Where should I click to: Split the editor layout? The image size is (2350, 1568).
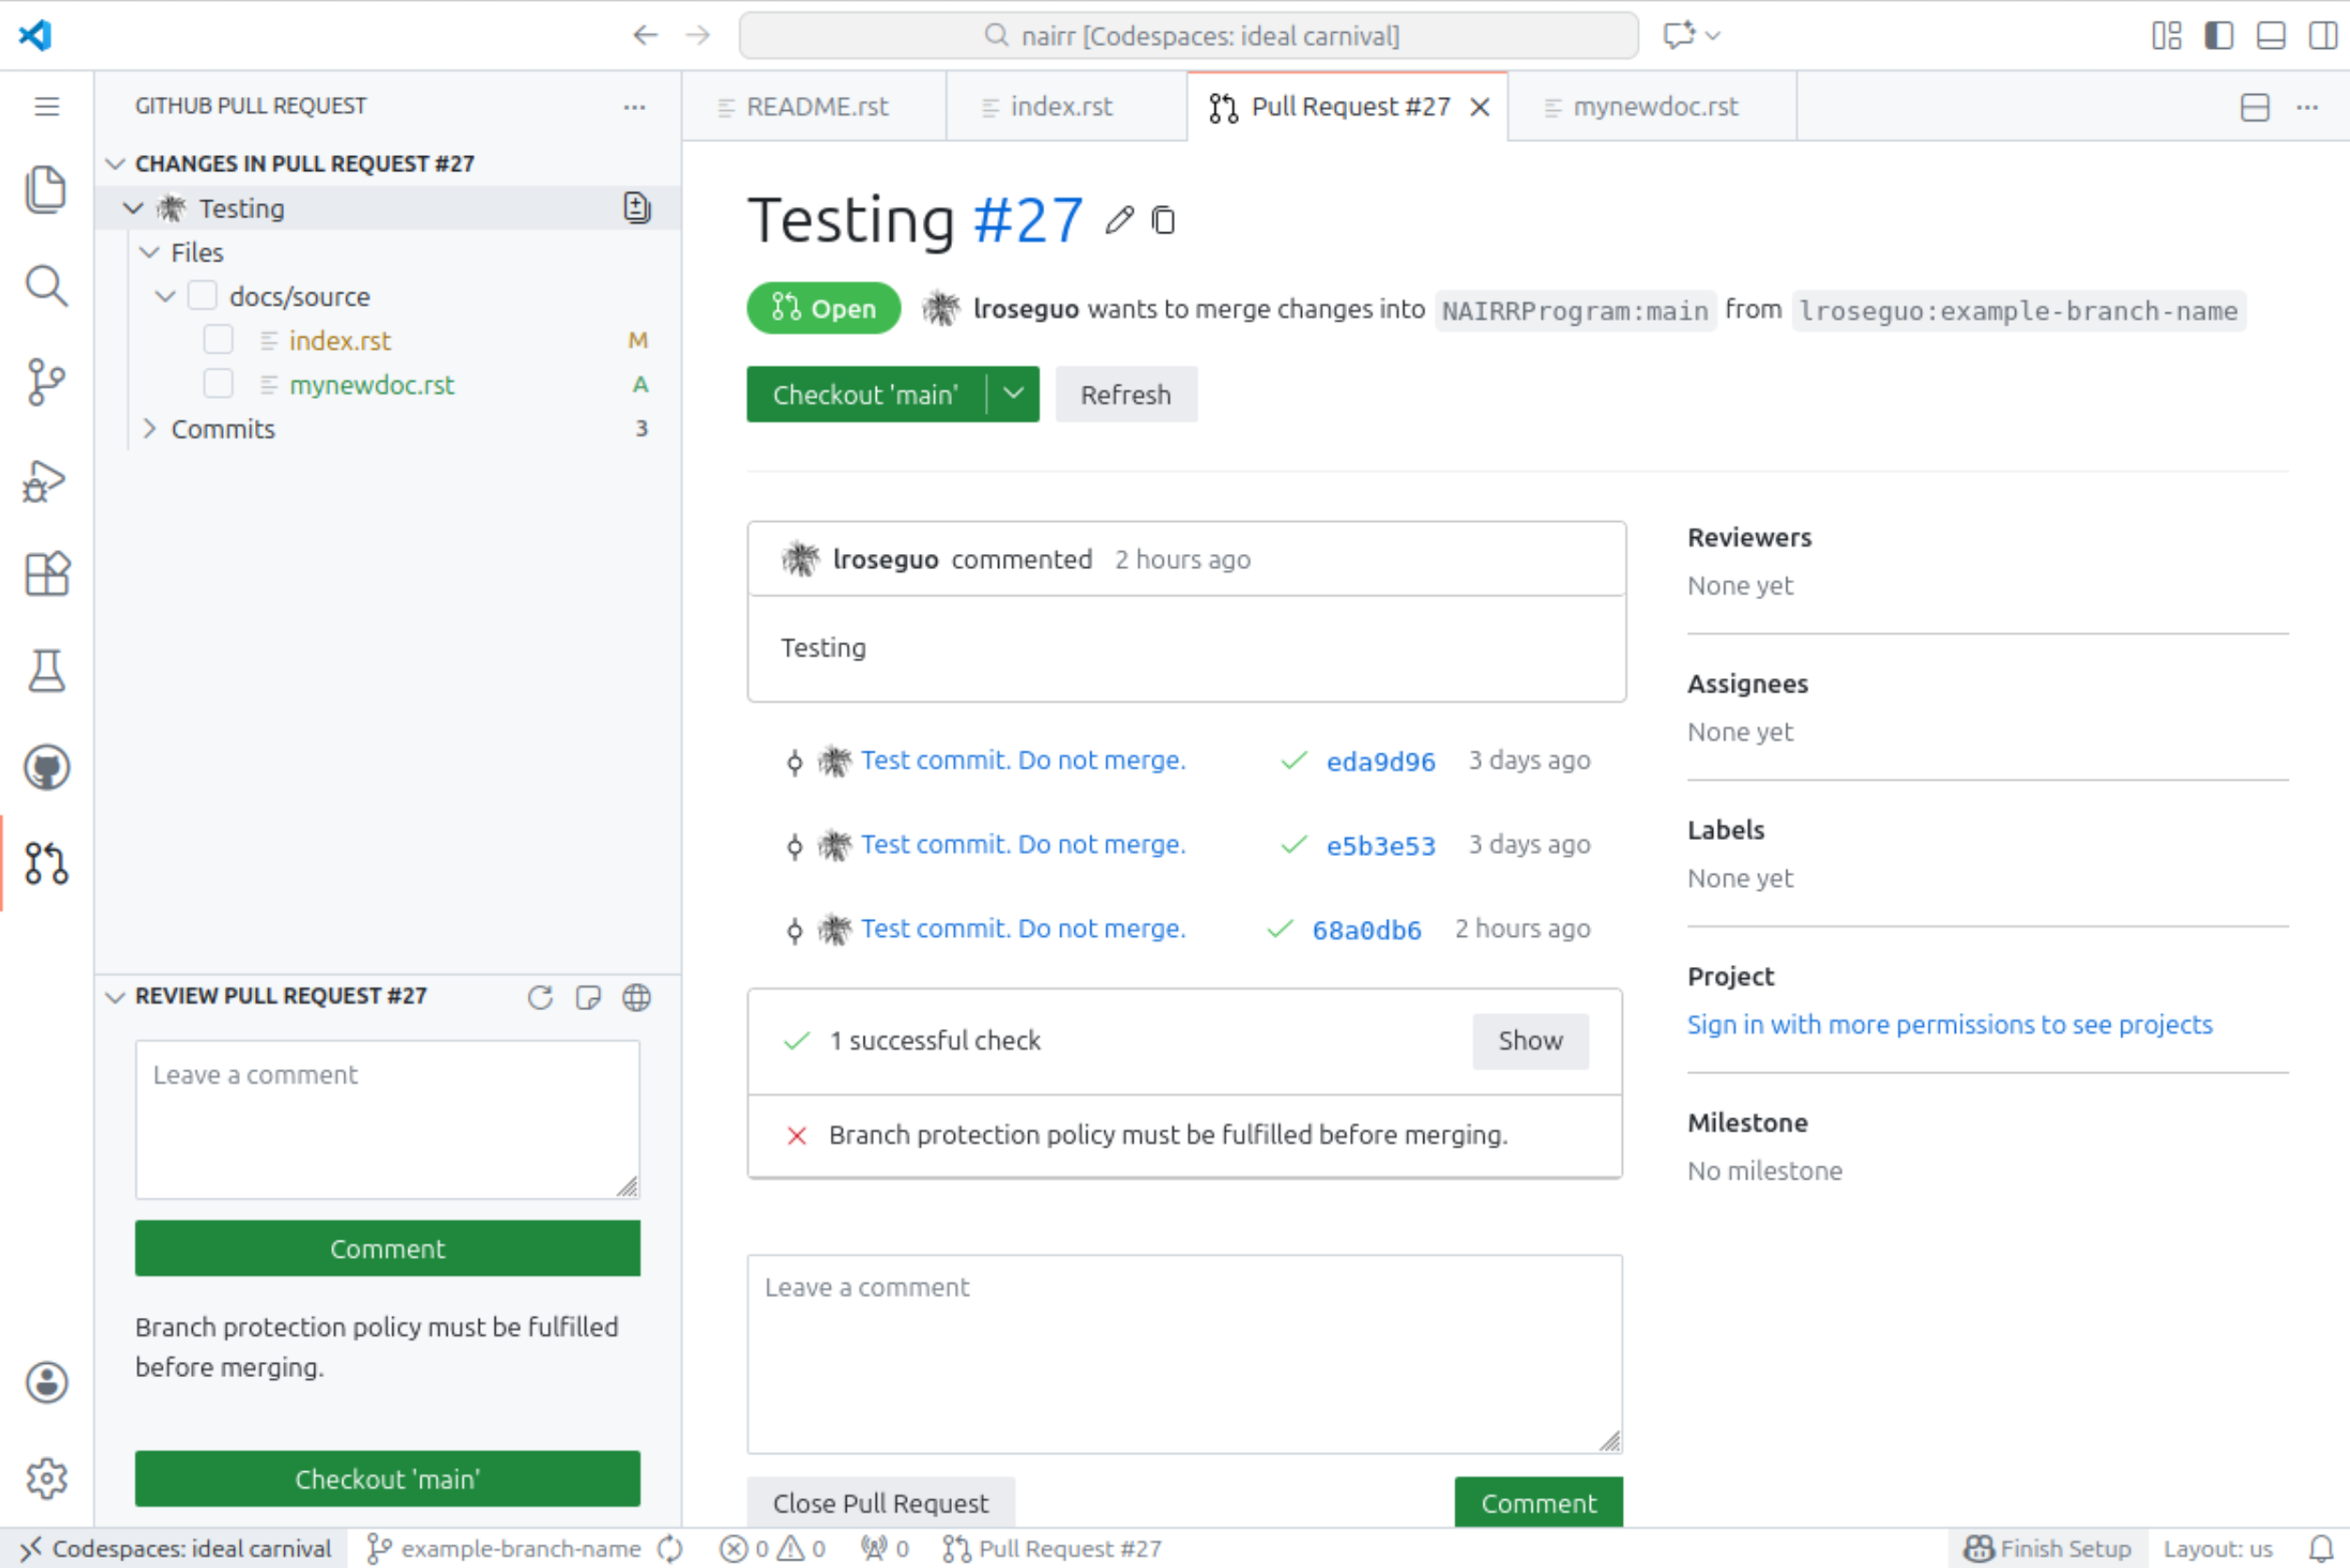2255,107
